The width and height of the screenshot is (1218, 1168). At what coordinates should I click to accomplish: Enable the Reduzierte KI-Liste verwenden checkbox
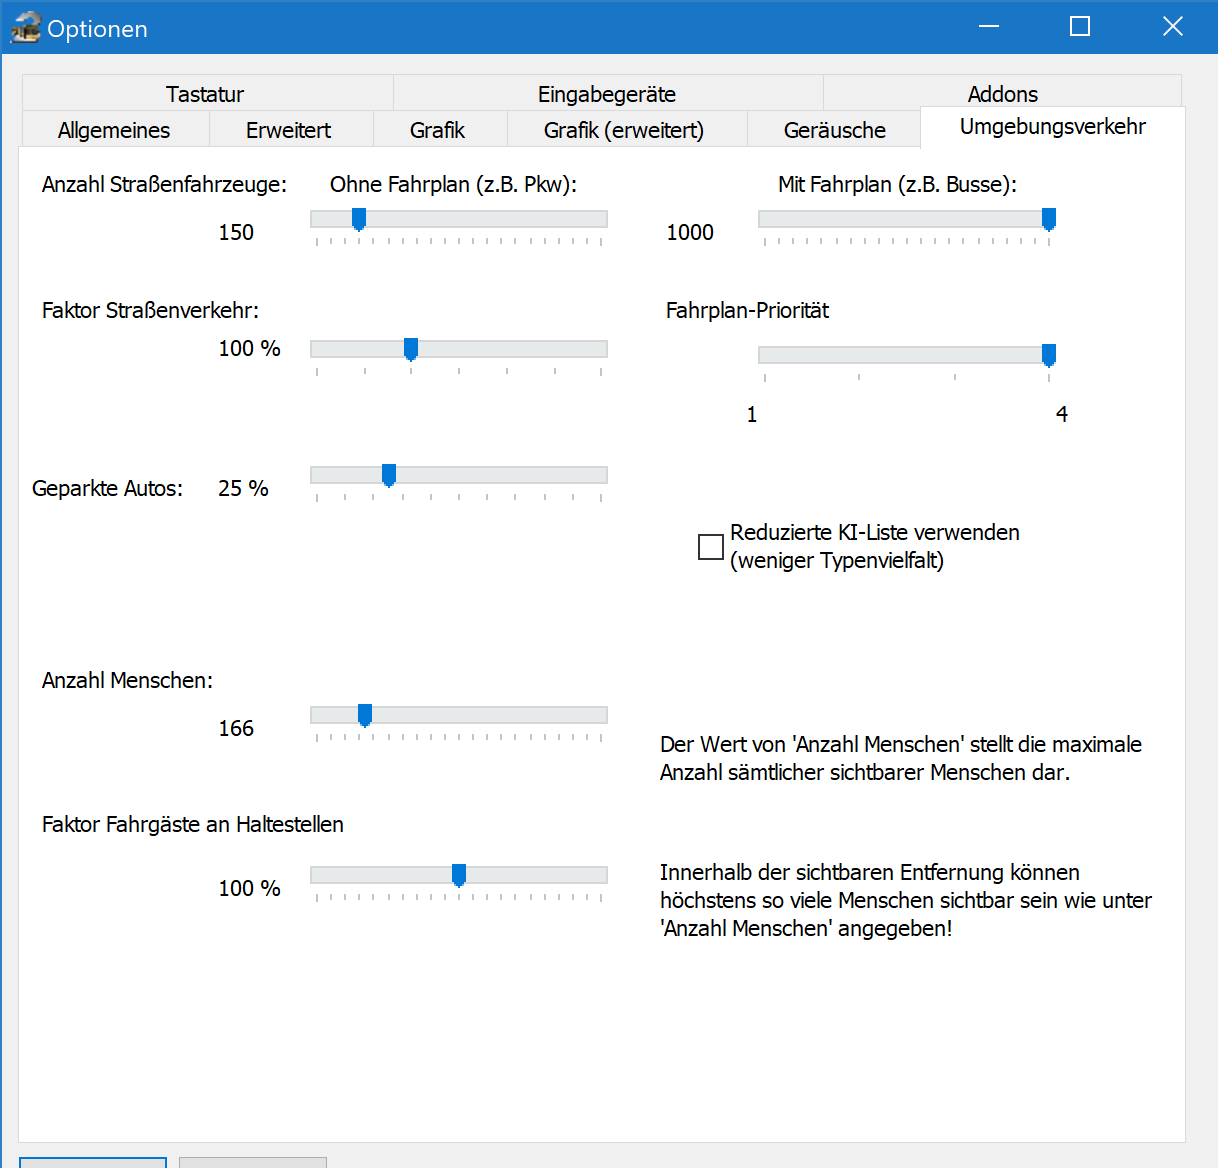711,547
